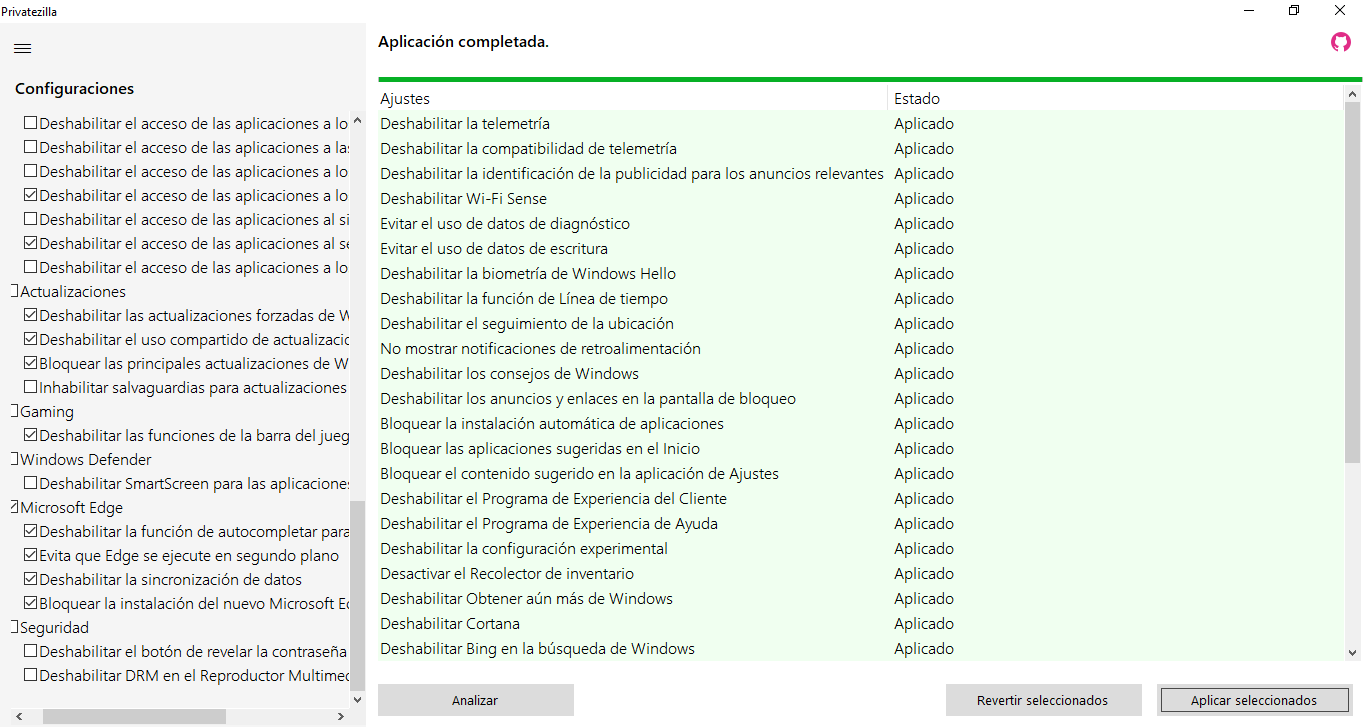Click the Estado column header
This screenshot has height=727, width=1363.
pyautogui.click(x=1110, y=98)
